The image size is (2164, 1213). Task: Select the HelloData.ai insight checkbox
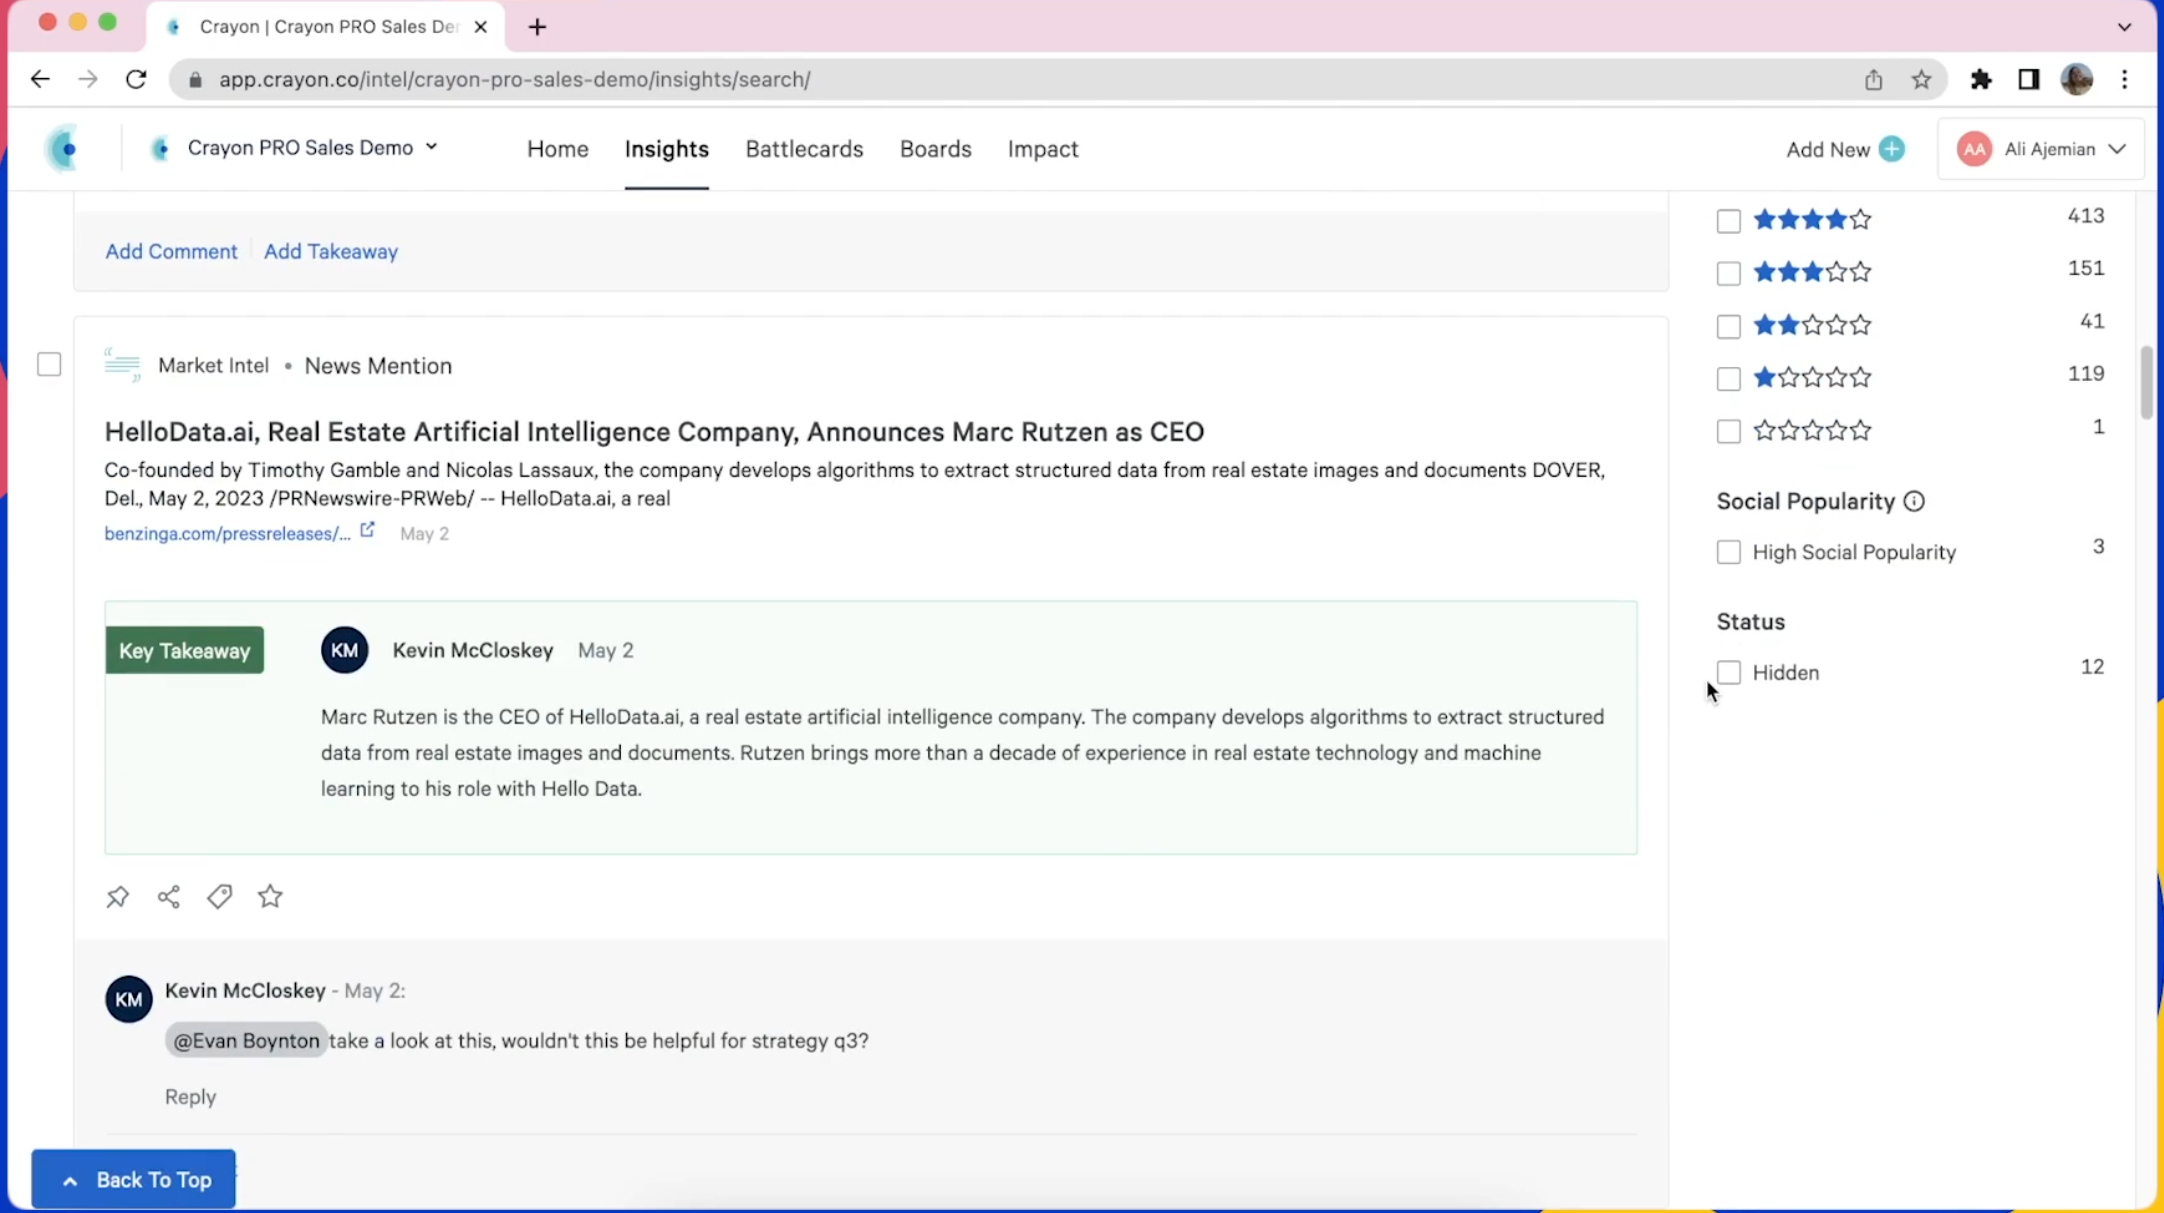pos(49,365)
